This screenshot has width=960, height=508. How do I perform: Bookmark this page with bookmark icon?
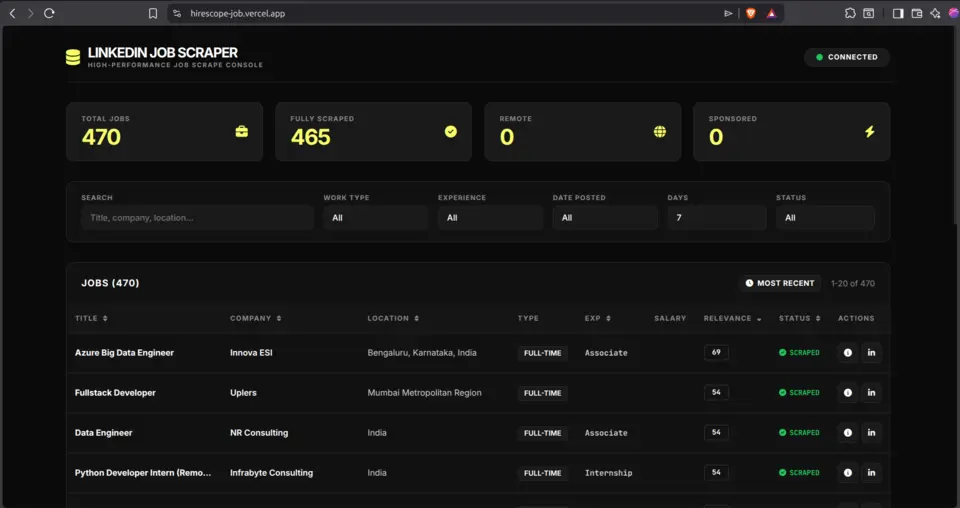click(153, 13)
